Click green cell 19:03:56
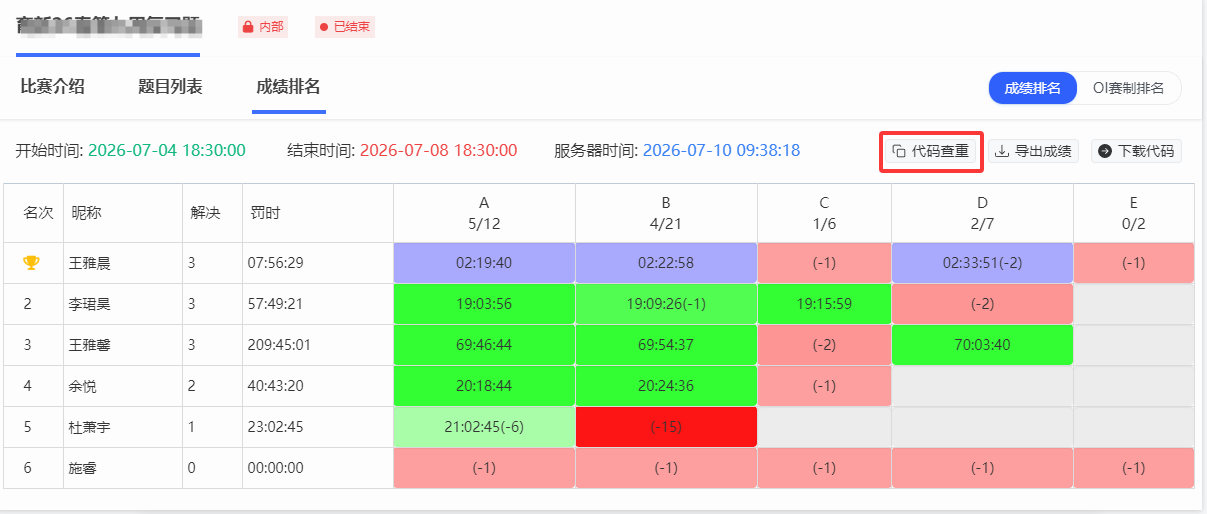 tap(484, 304)
